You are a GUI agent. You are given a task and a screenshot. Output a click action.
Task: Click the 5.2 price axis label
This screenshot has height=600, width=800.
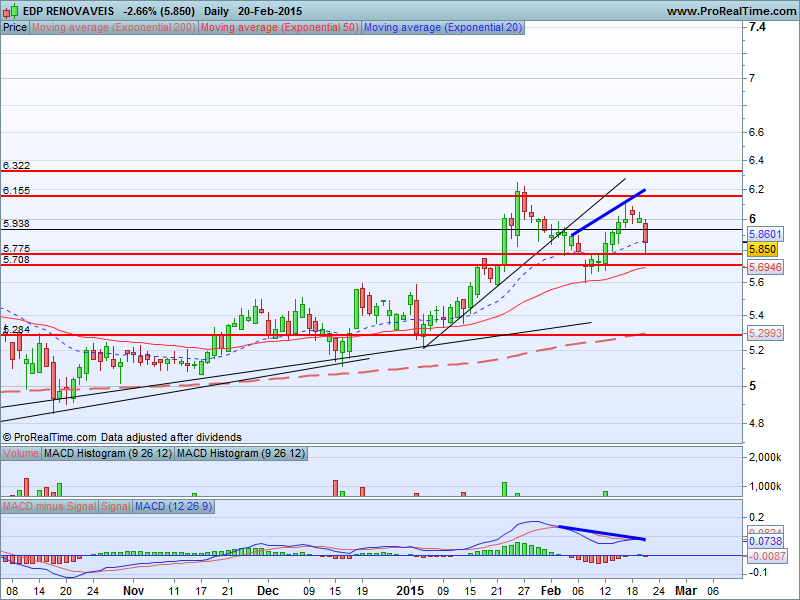tap(756, 350)
